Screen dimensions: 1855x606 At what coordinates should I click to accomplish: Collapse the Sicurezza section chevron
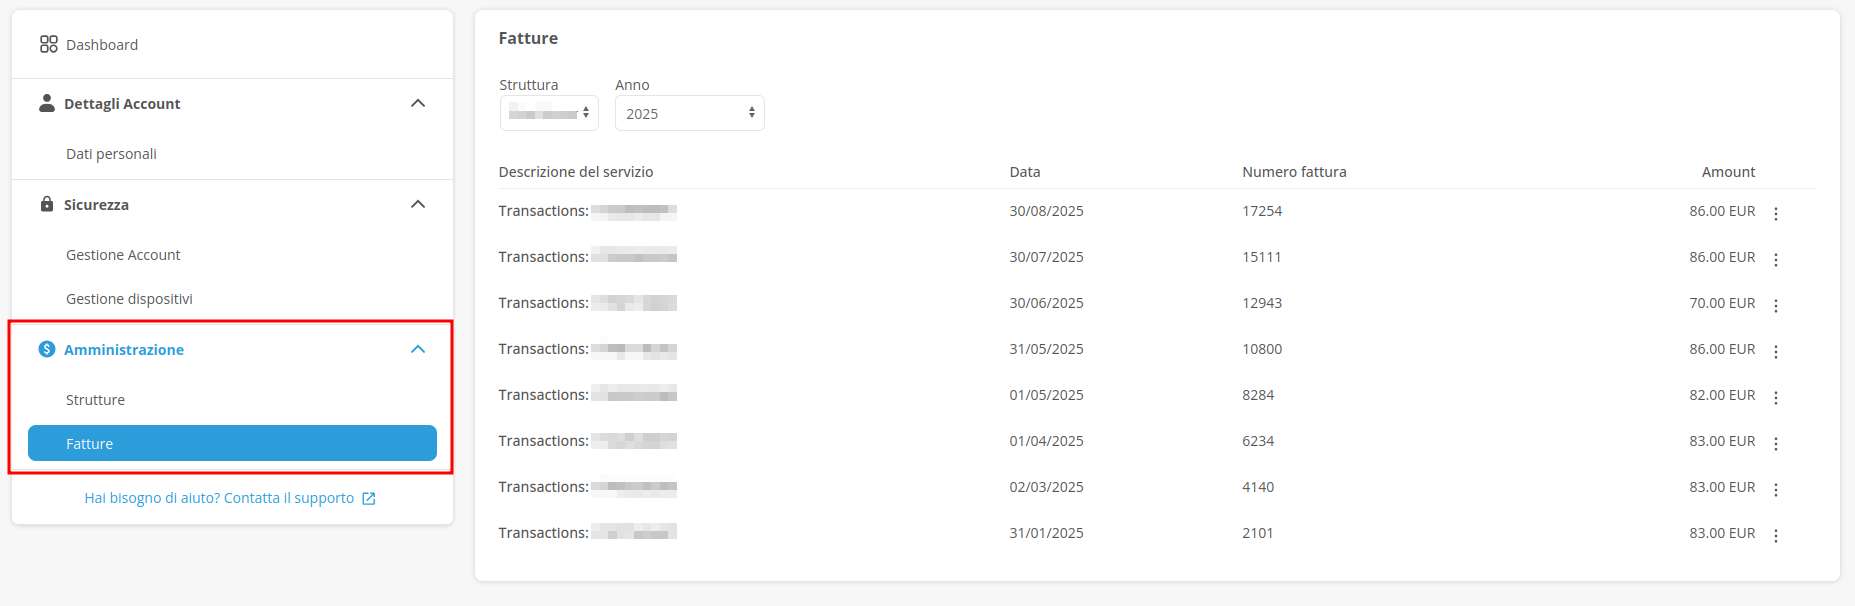point(418,204)
